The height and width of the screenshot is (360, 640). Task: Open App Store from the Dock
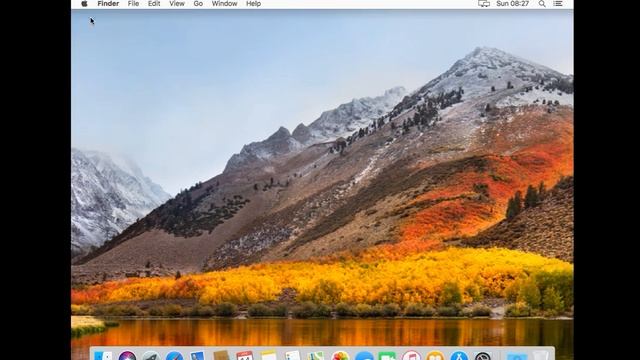(459, 356)
